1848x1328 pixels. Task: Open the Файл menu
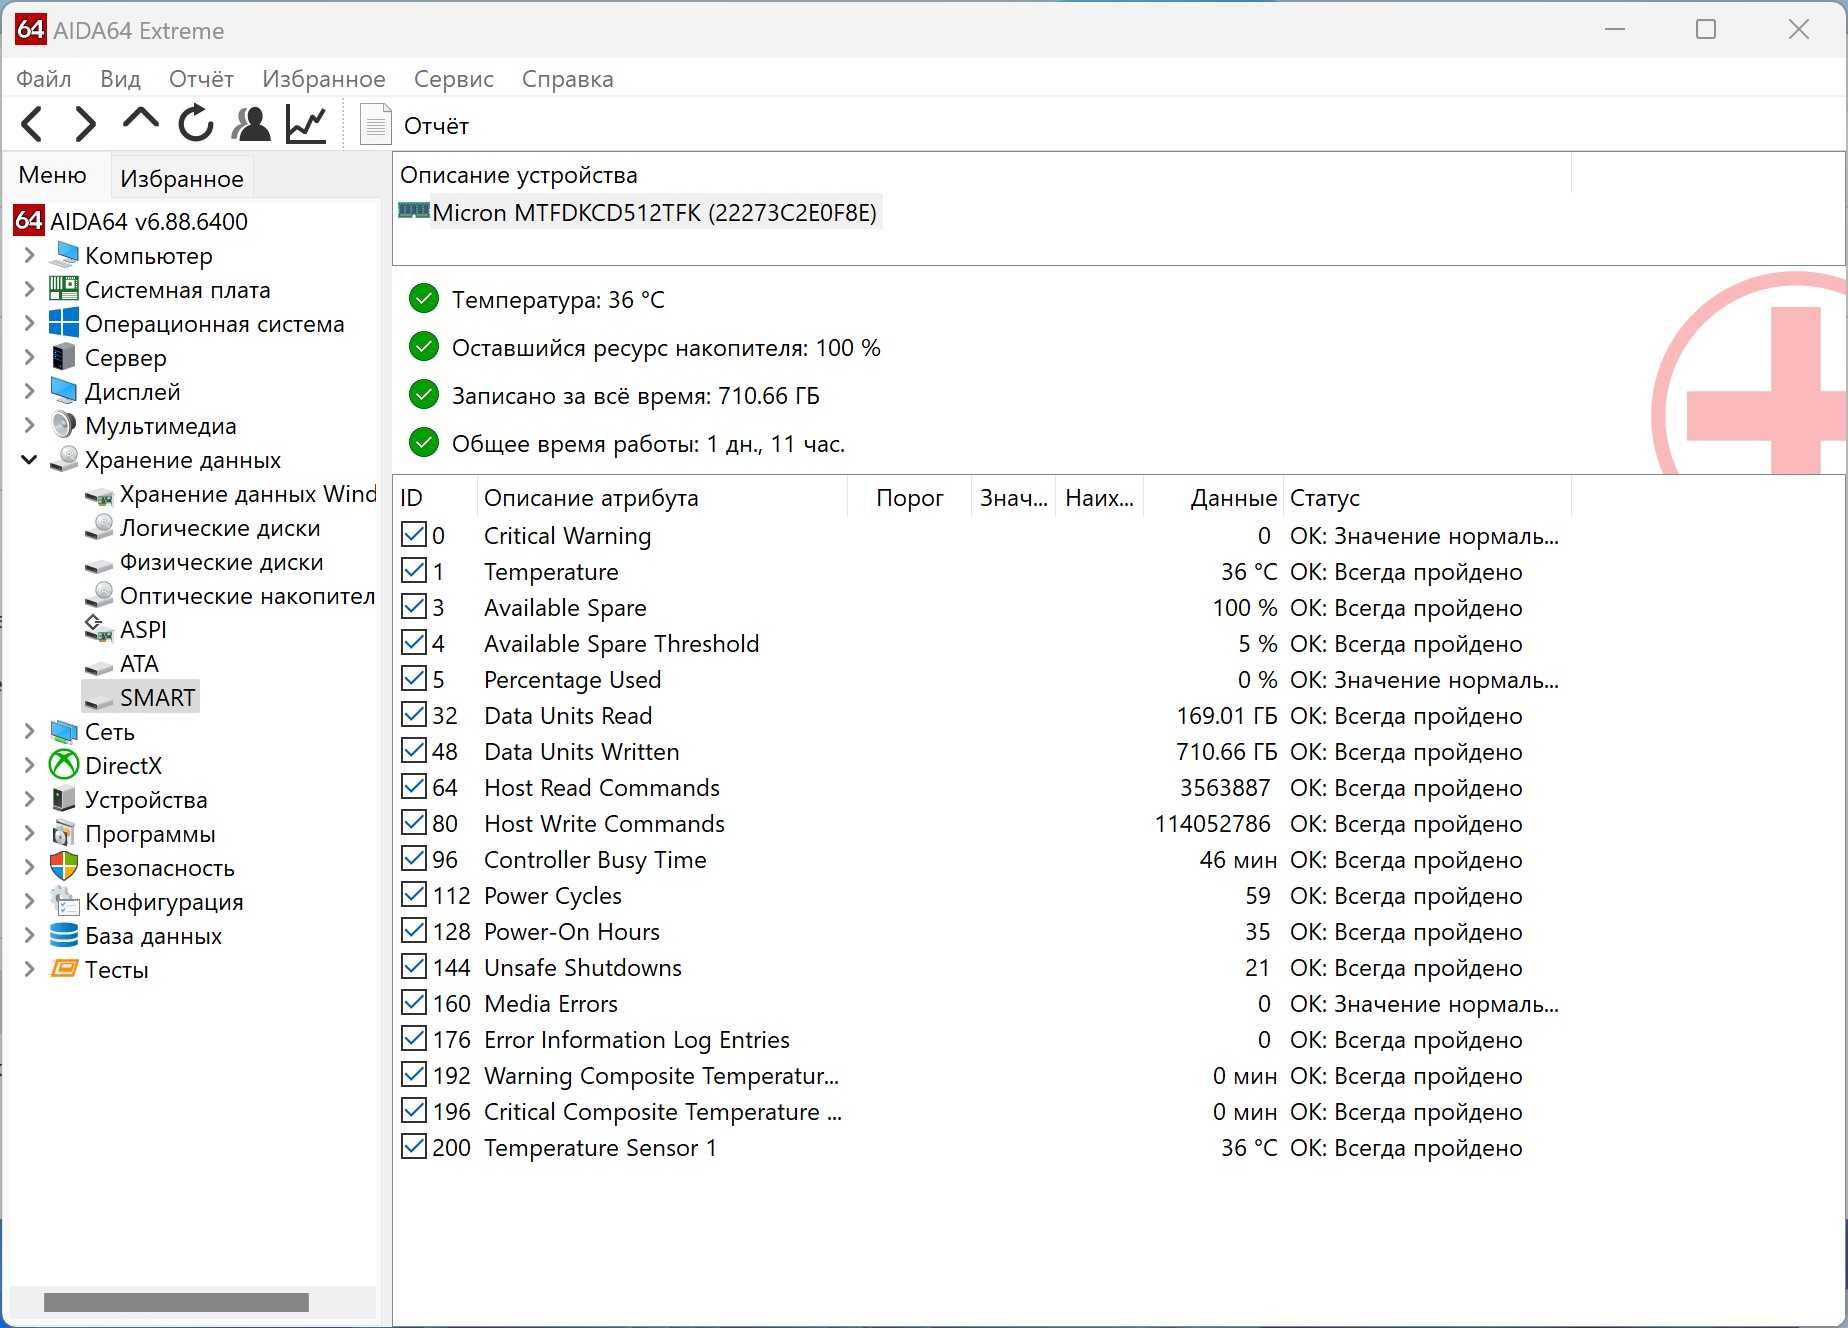click(44, 79)
